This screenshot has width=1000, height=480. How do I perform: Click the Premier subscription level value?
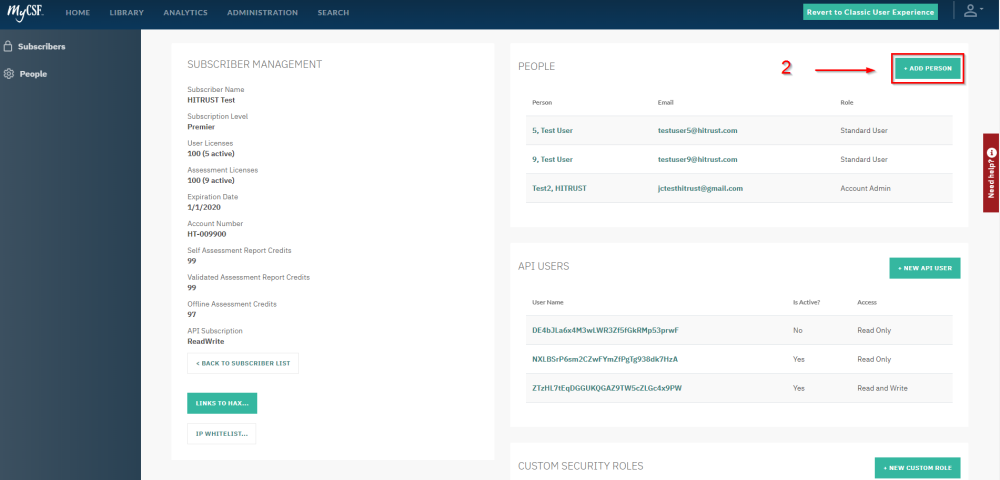click(x=201, y=127)
